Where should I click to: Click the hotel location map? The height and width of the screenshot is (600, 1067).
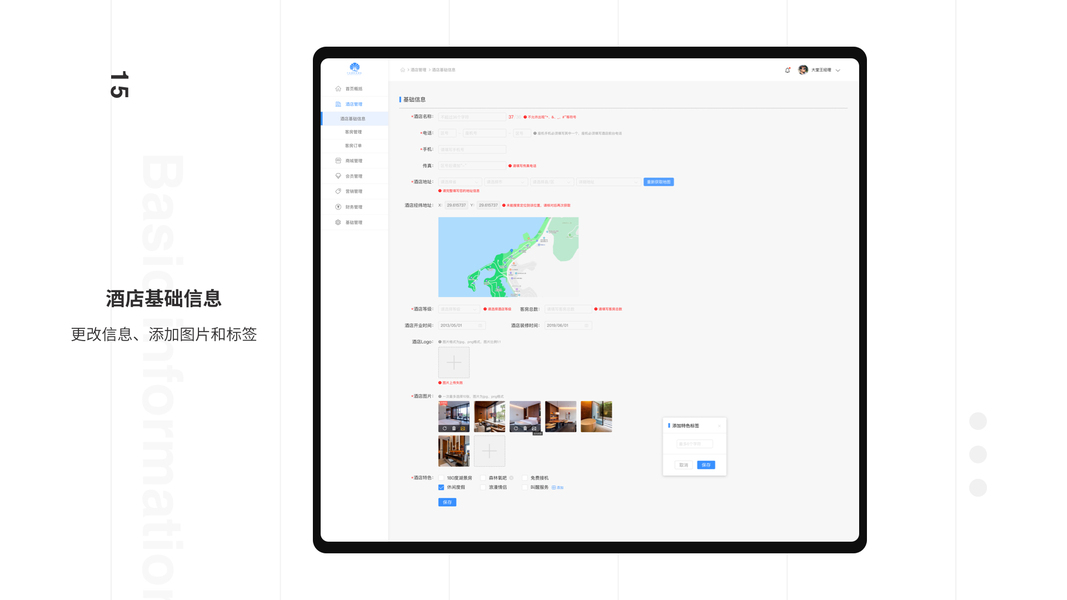(508, 257)
